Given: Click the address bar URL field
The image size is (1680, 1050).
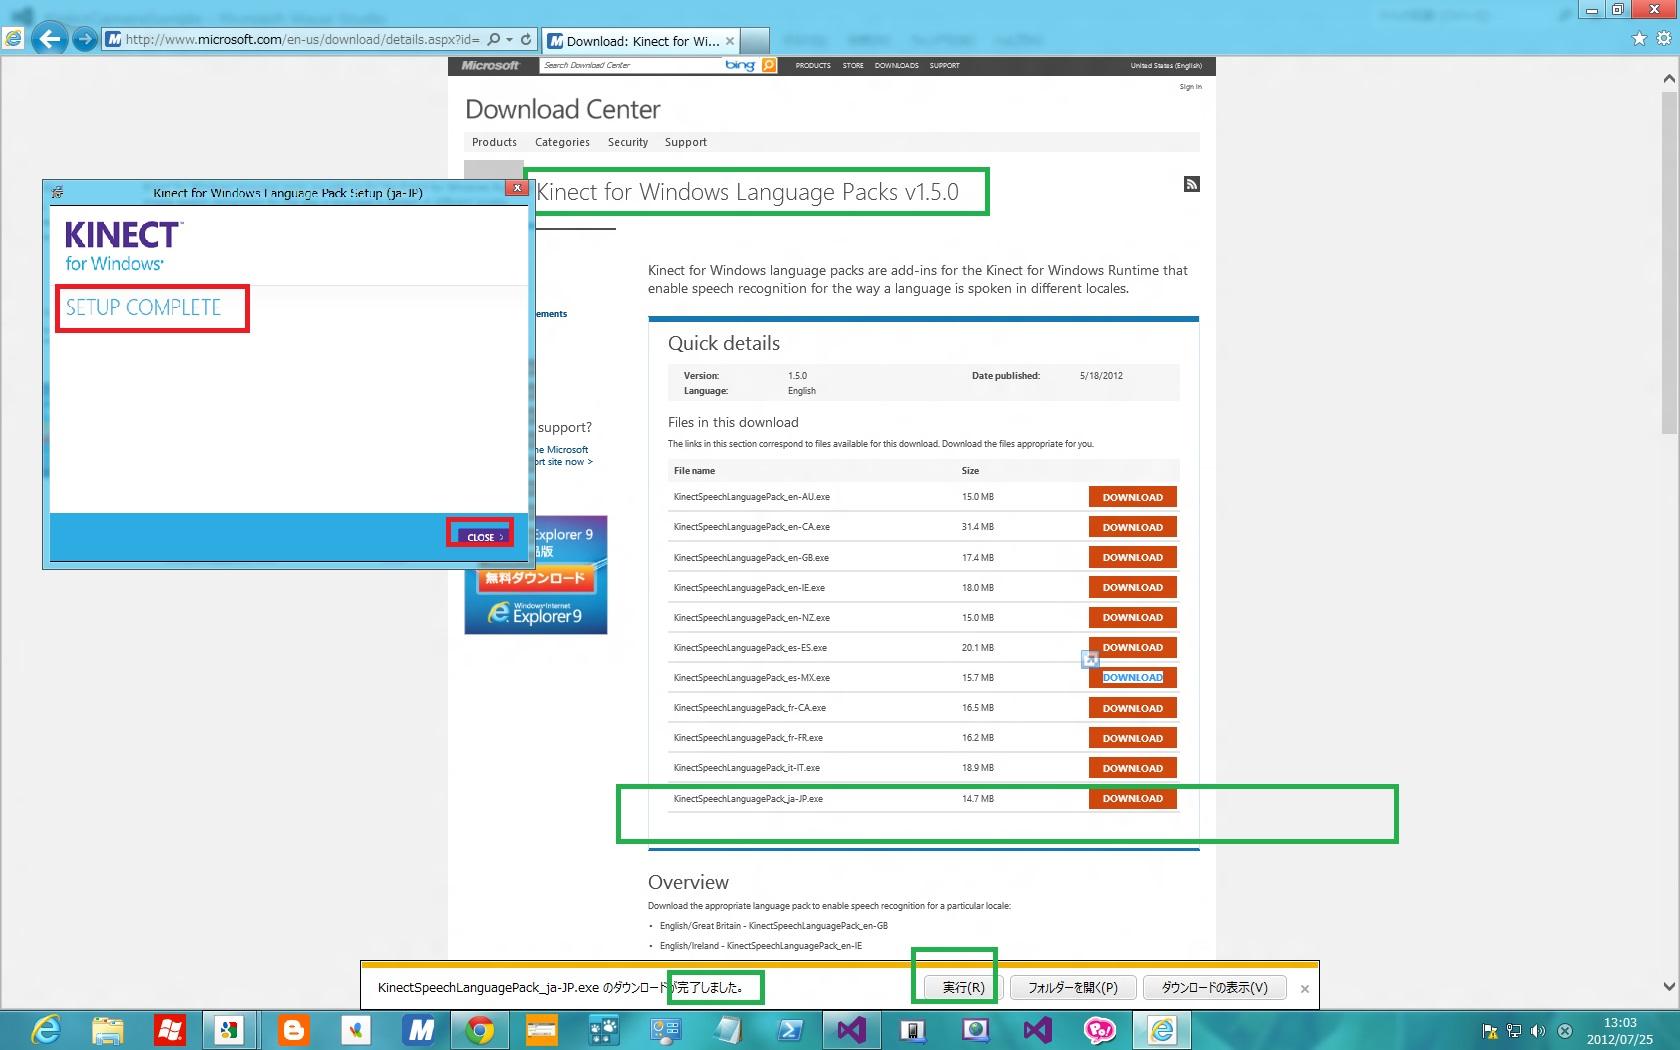Looking at the screenshot, I should tap(301, 40).
